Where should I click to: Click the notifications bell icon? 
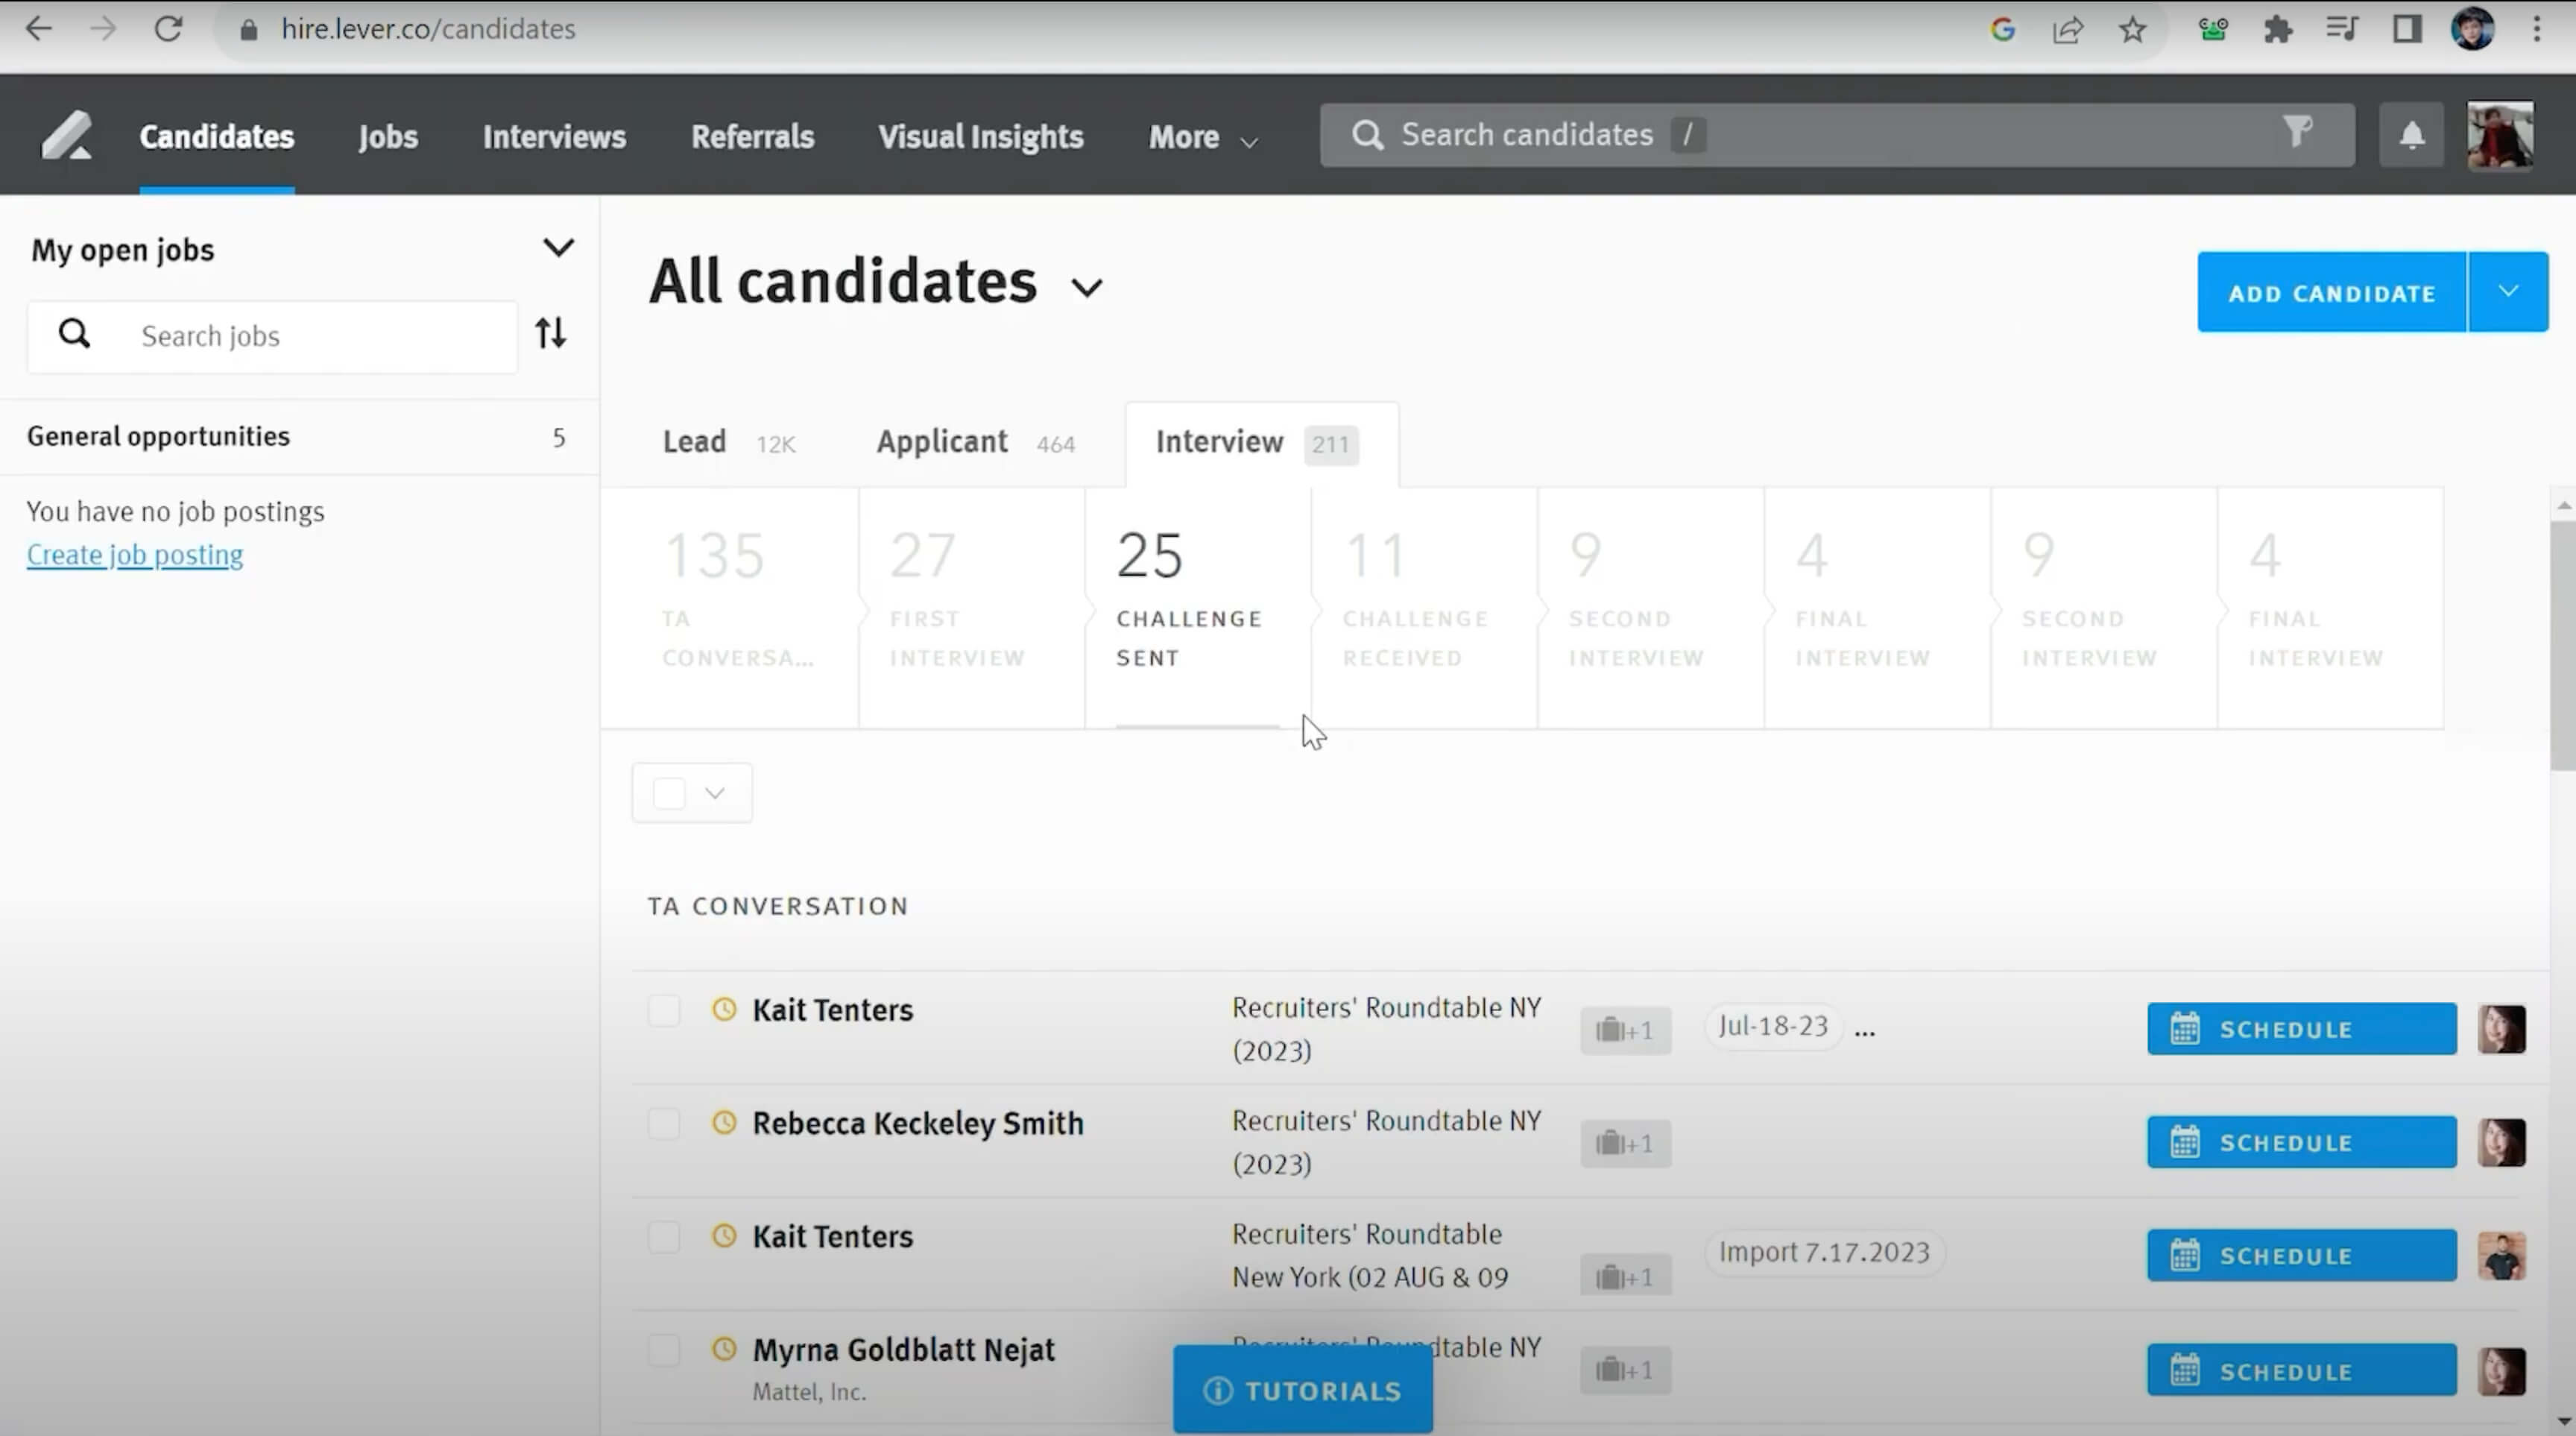pos(2411,135)
